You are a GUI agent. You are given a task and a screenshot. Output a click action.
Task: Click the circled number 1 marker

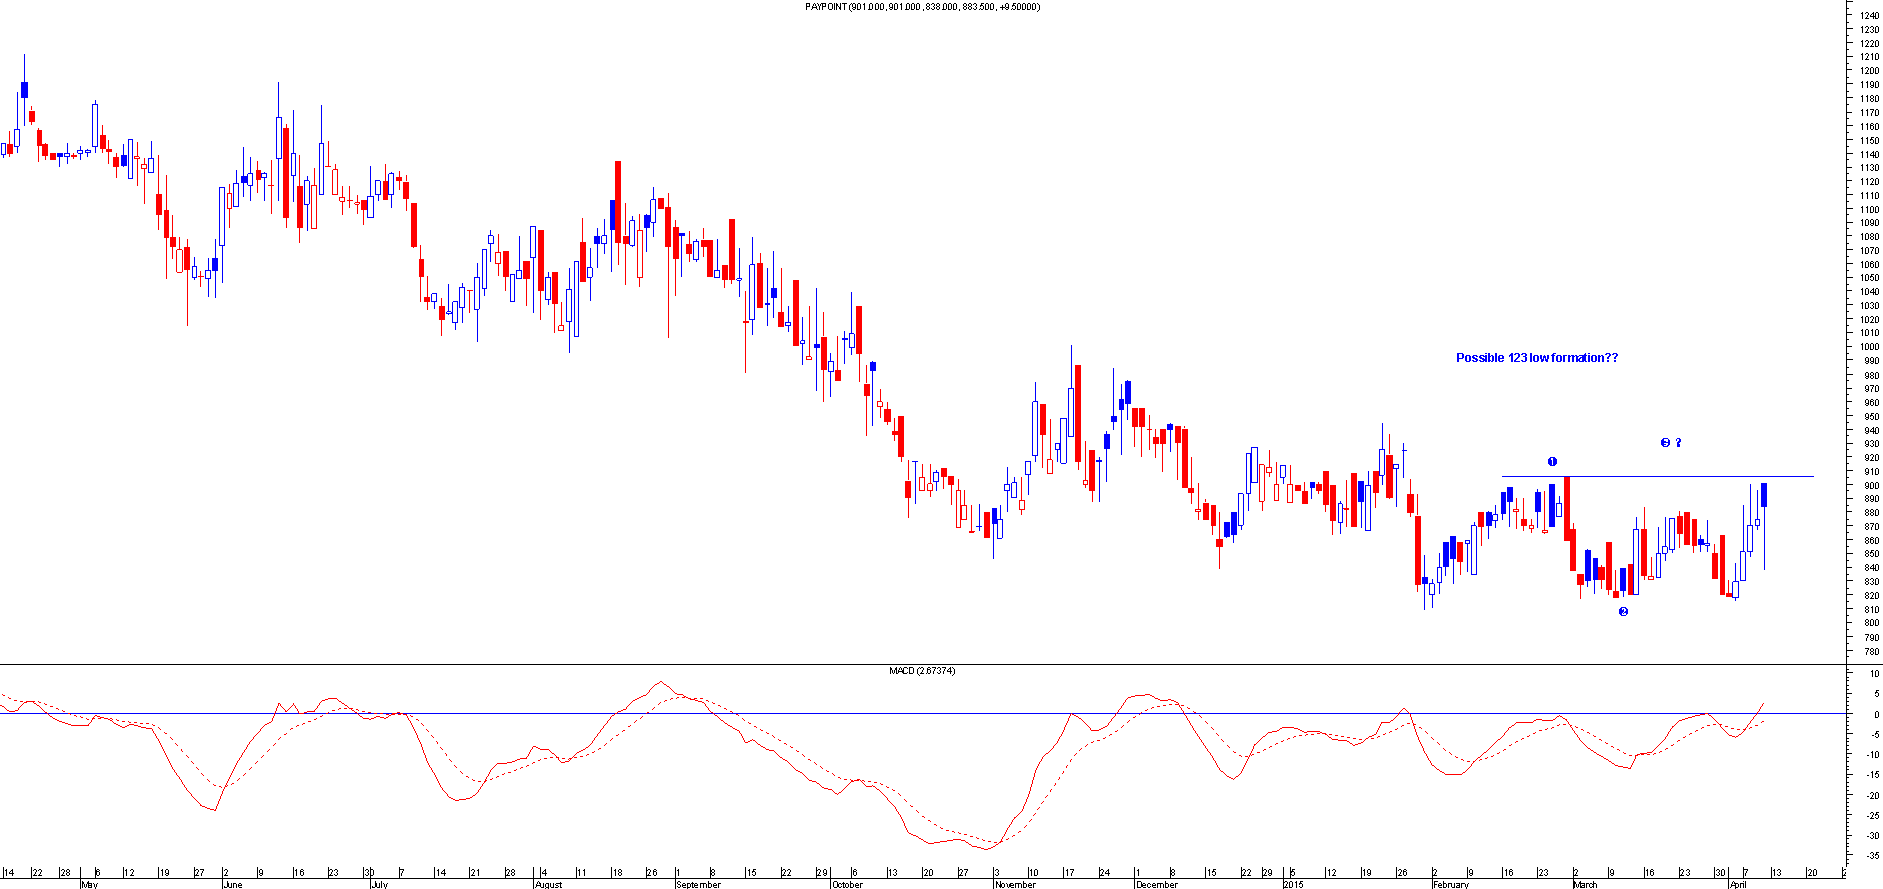[1552, 462]
